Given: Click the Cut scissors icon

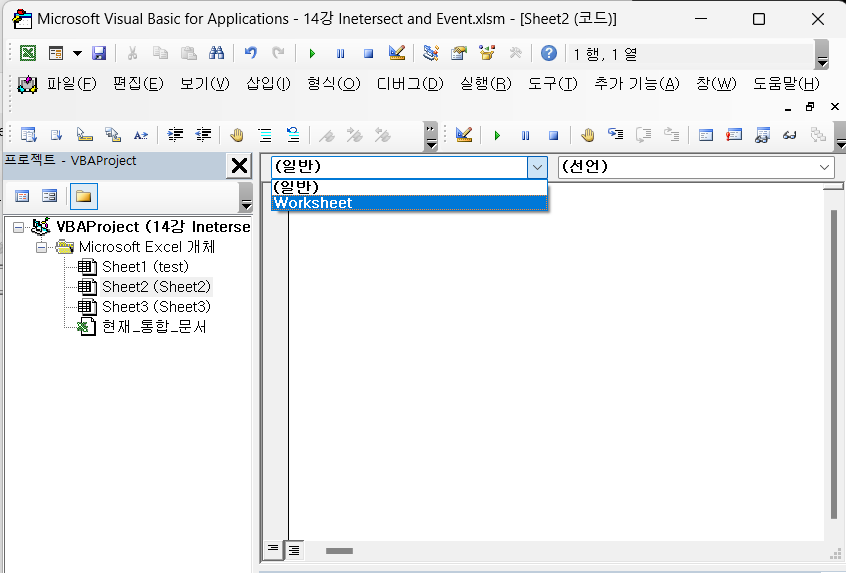Looking at the screenshot, I should (x=132, y=53).
